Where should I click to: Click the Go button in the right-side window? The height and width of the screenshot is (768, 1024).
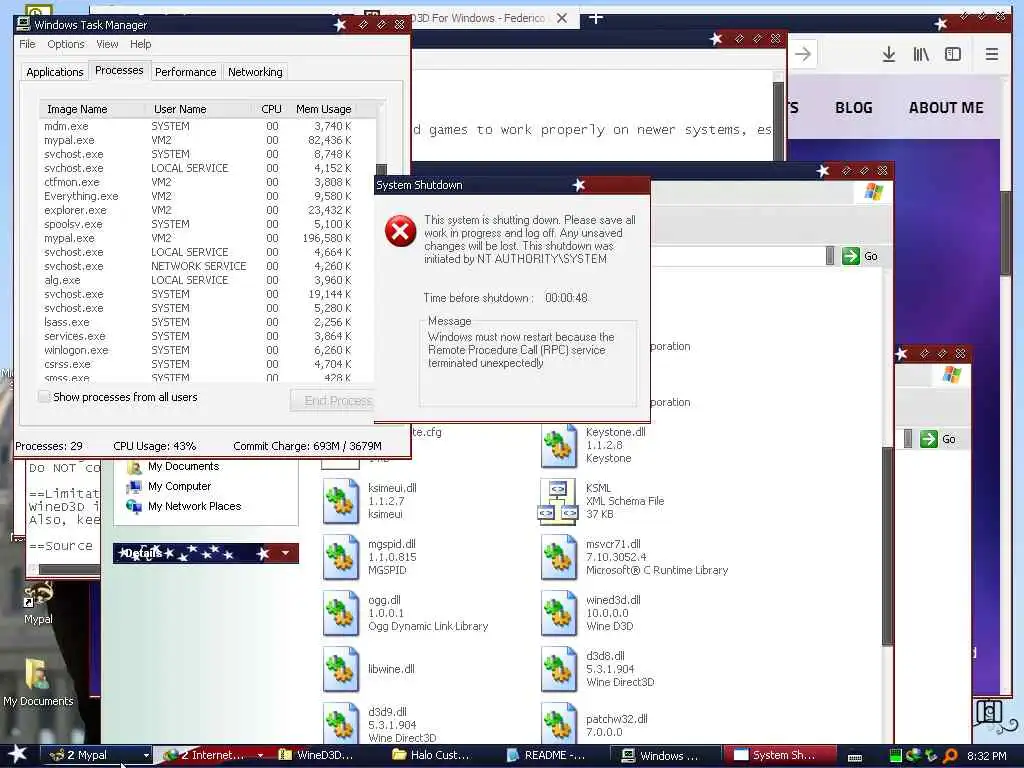[938, 439]
